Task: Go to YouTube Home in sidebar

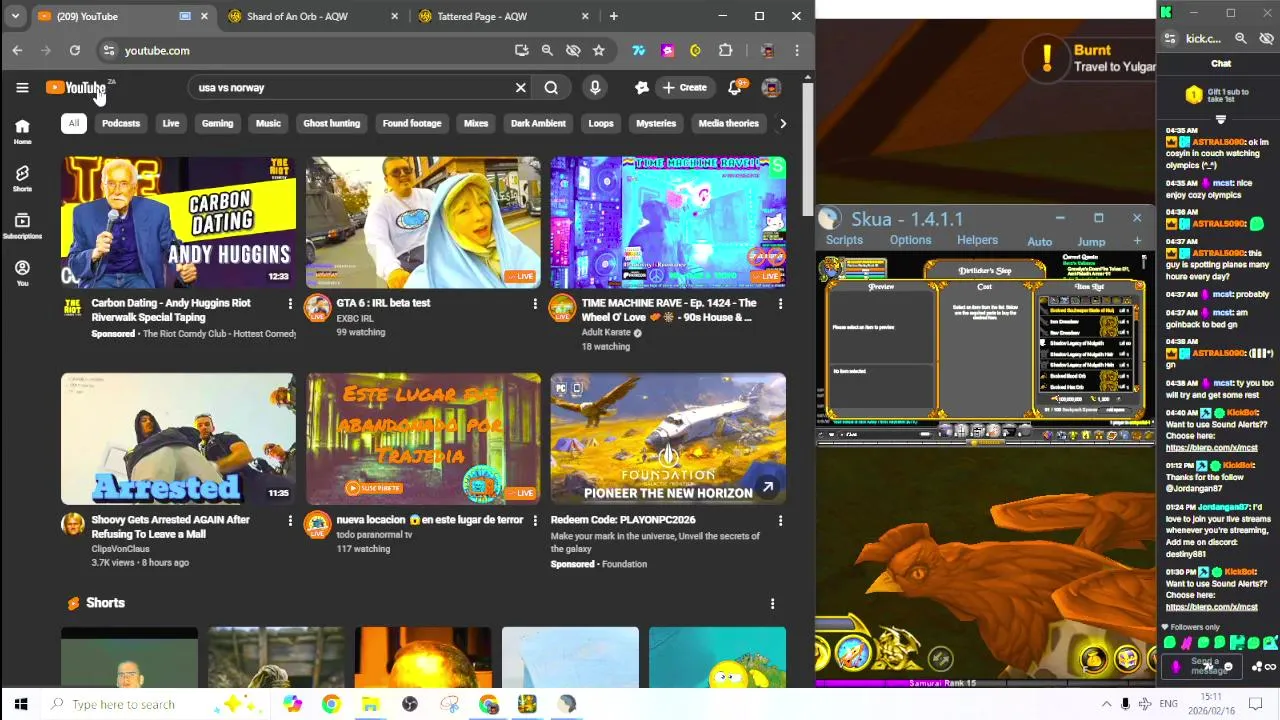Action: click(22, 131)
